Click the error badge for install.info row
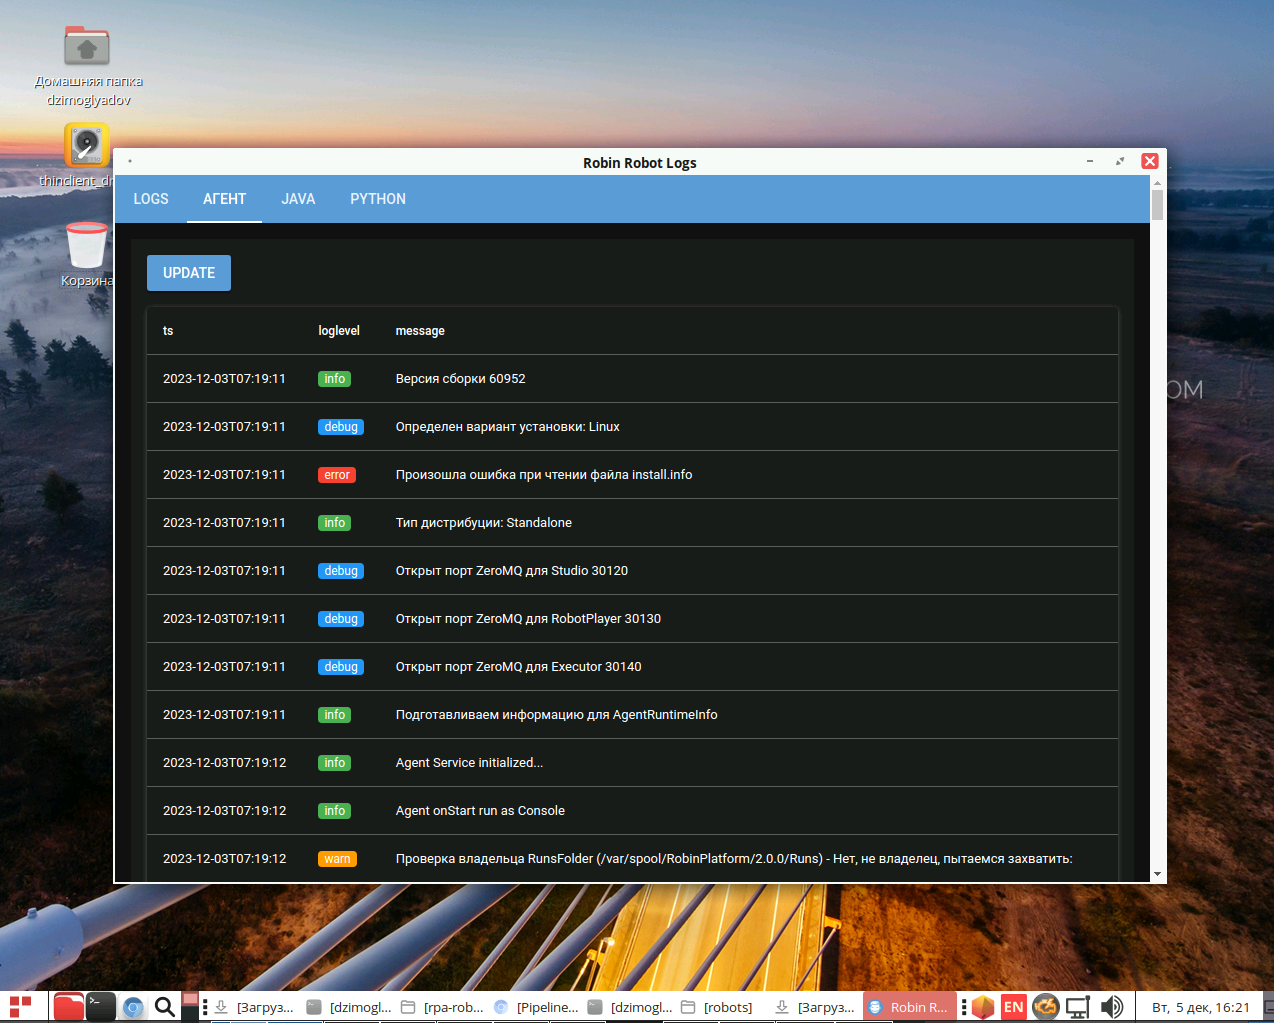Image resolution: width=1274 pixels, height=1023 pixels. pos(337,475)
